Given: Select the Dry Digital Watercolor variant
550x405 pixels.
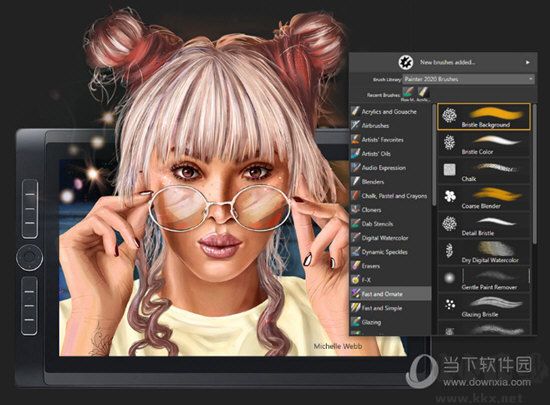Looking at the screenshot, I should click(x=484, y=252).
